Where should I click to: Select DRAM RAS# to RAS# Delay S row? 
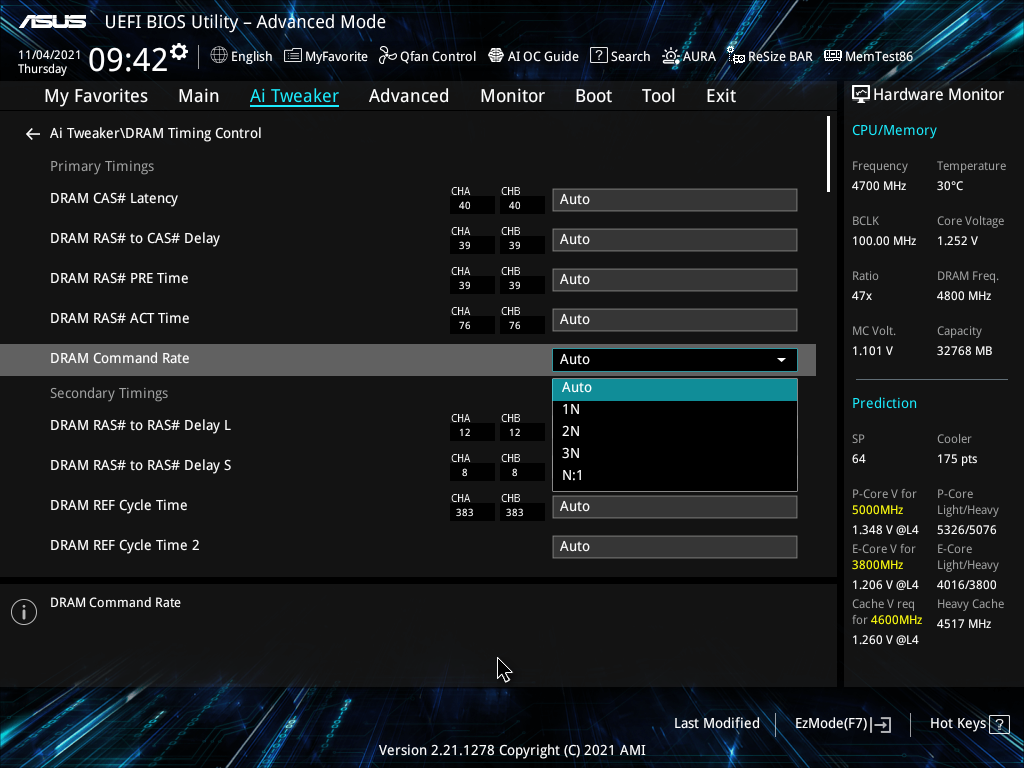tap(140, 465)
